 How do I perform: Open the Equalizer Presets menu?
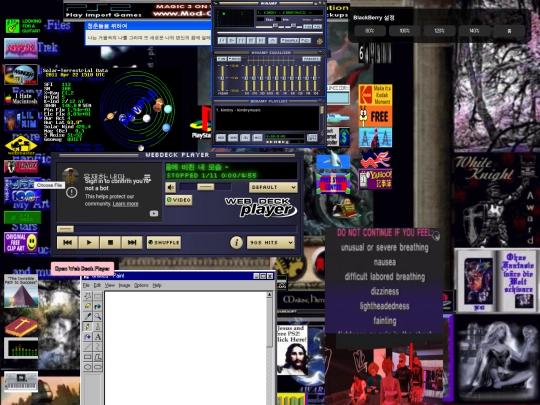311,59
